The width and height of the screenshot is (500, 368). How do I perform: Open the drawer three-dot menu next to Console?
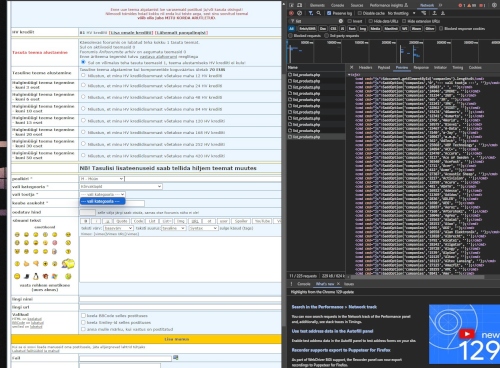tap(291, 284)
